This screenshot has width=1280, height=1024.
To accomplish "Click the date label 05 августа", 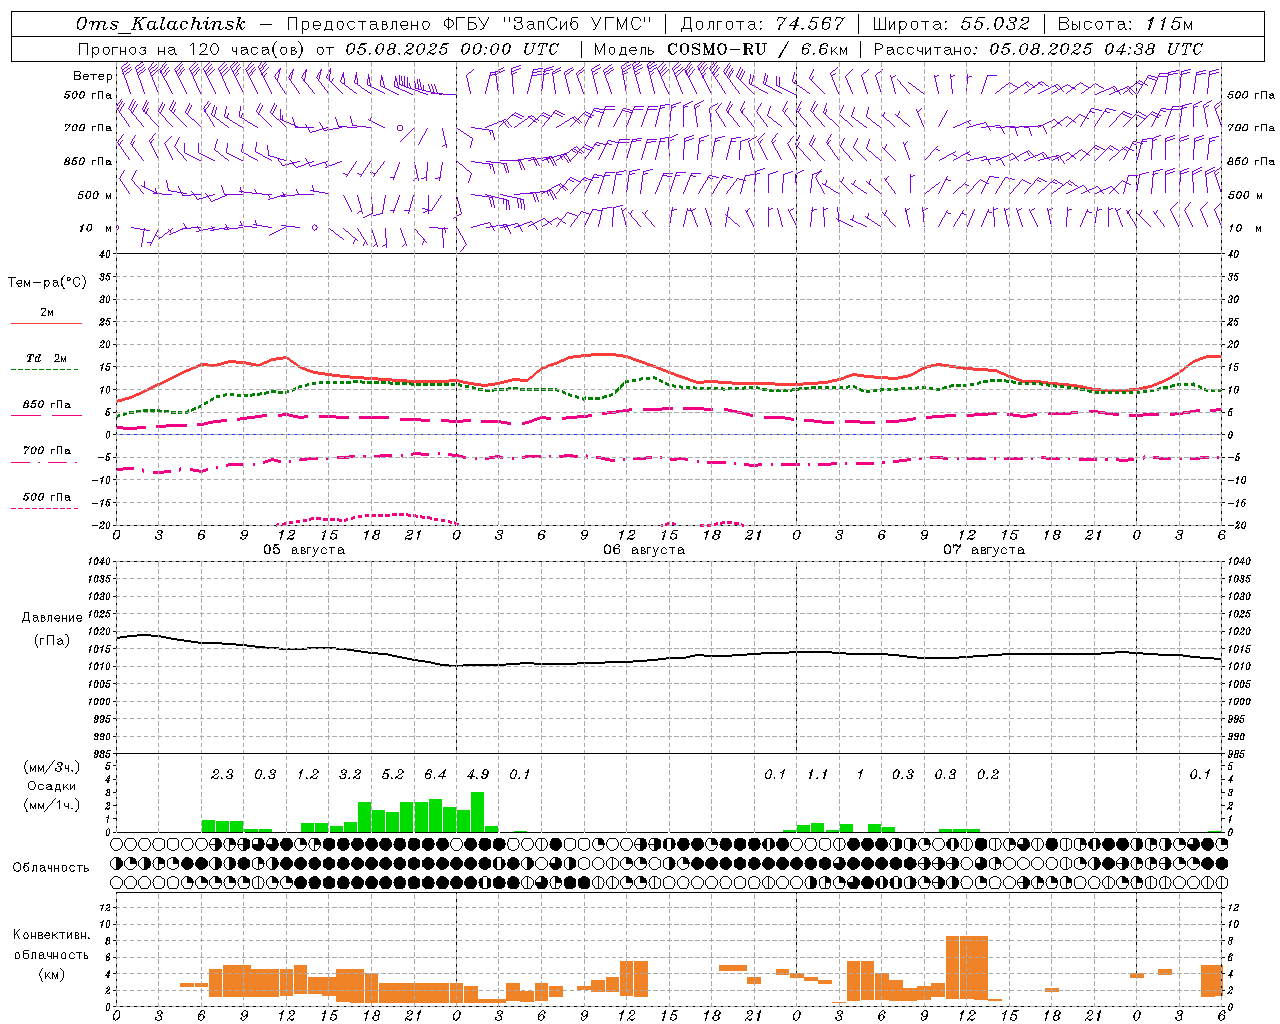I will (x=304, y=550).
